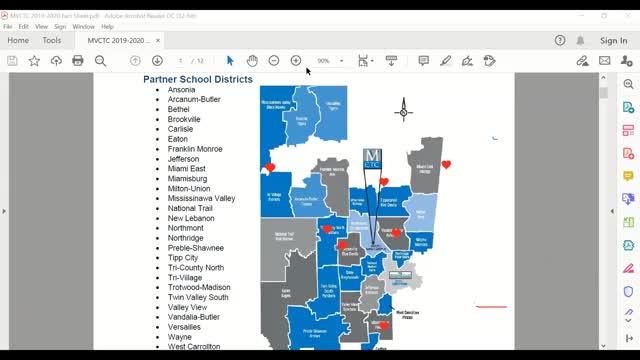Expand the fit page options arrow
This screenshot has width=640, height=360.
372,61
